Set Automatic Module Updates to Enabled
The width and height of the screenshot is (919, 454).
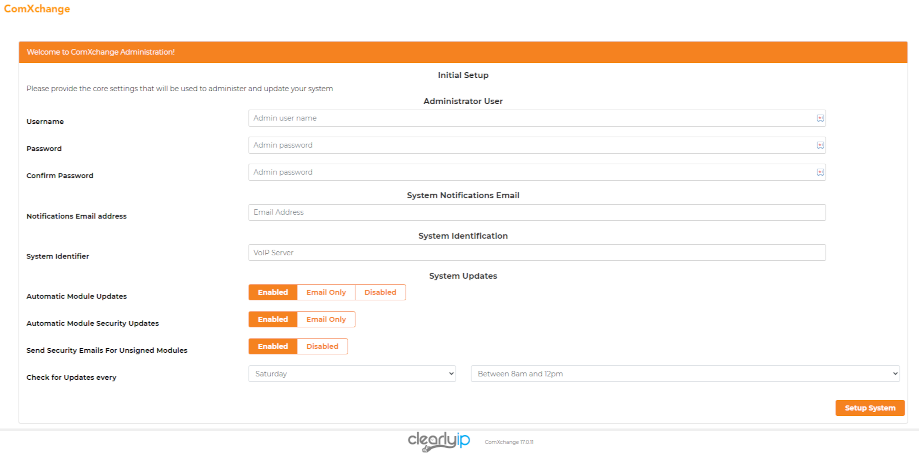(272, 293)
